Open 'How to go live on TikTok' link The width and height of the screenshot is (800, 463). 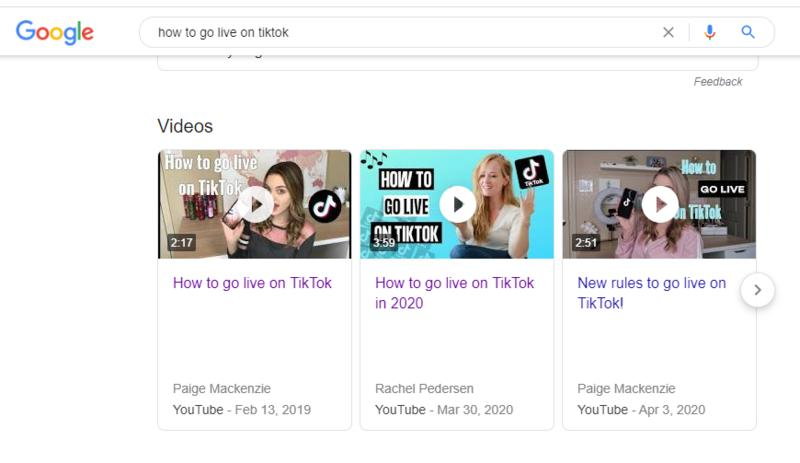click(x=252, y=283)
